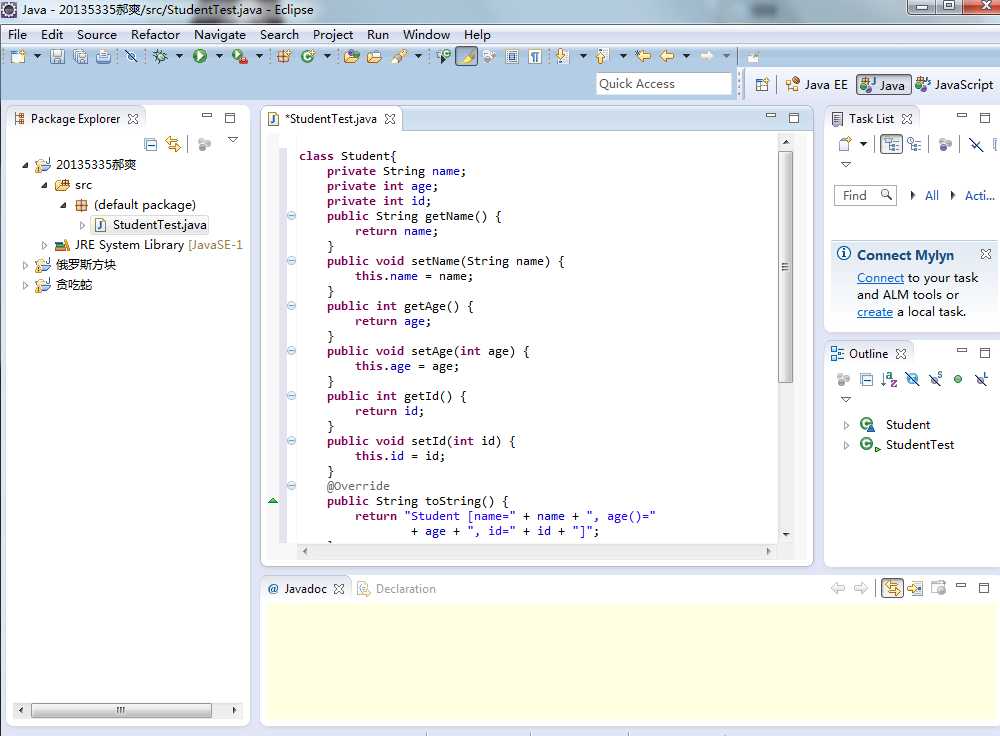Click the Open Type icon
1000x736 pixels.
351,57
